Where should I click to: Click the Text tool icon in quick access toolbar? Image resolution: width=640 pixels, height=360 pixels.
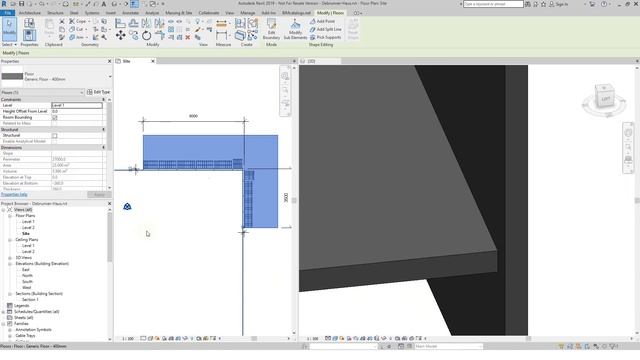104,4
